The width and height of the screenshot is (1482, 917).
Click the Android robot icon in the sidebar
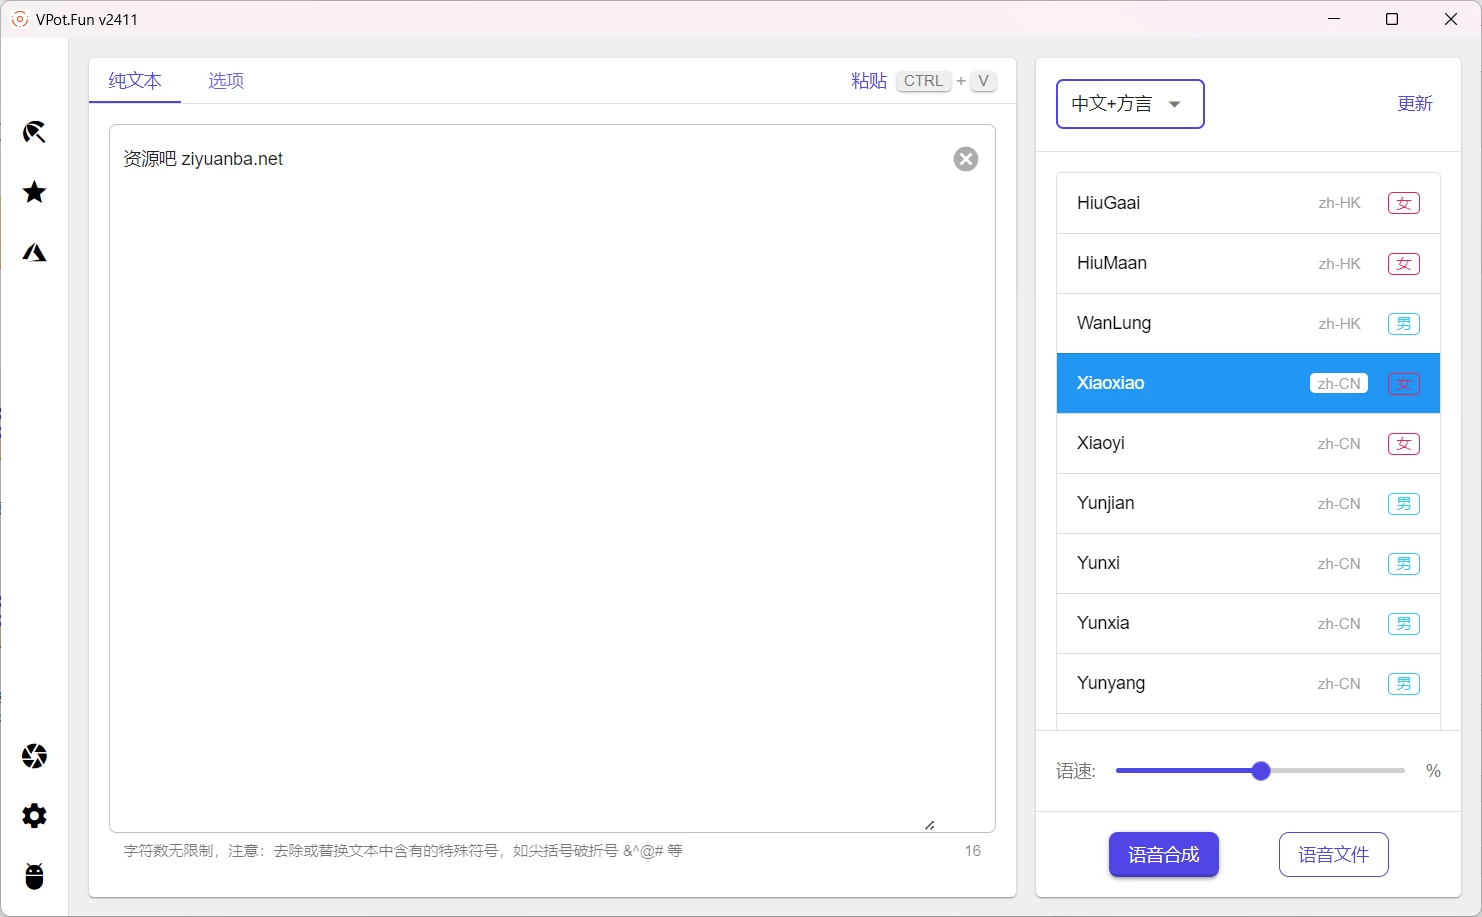pos(34,877)
